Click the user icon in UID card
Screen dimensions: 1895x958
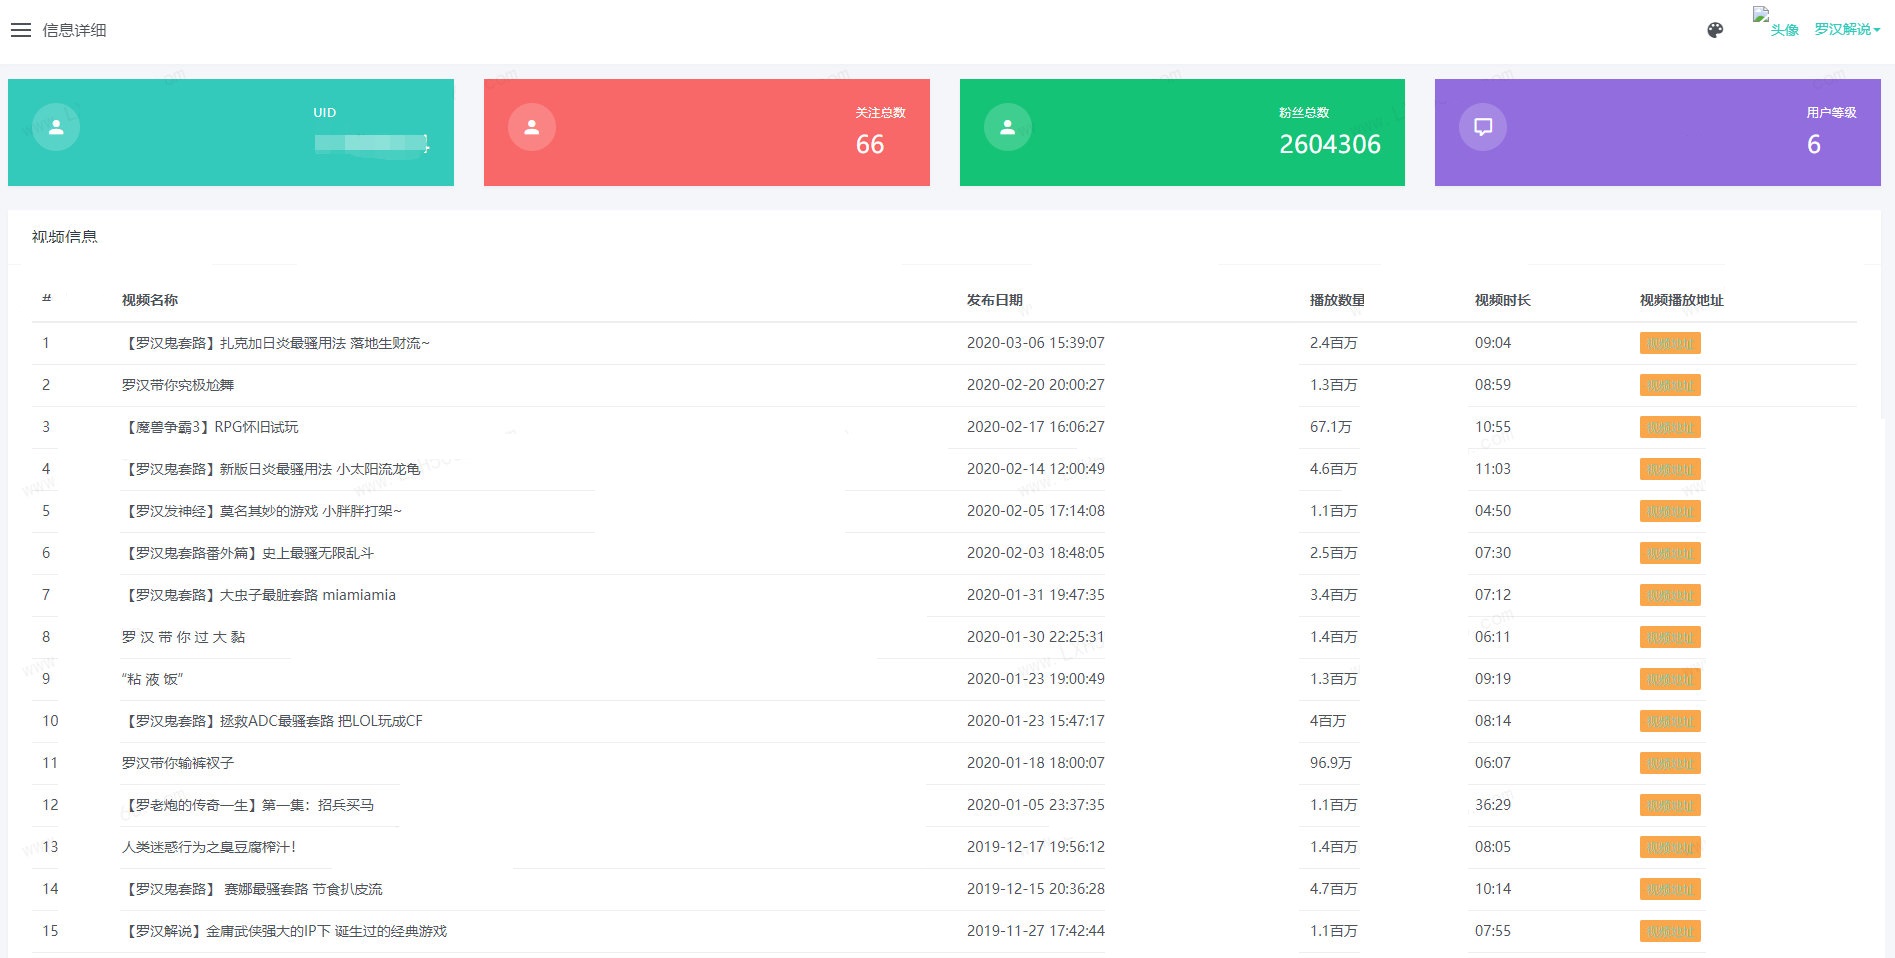pyautogui.click(x=56, y=127)
